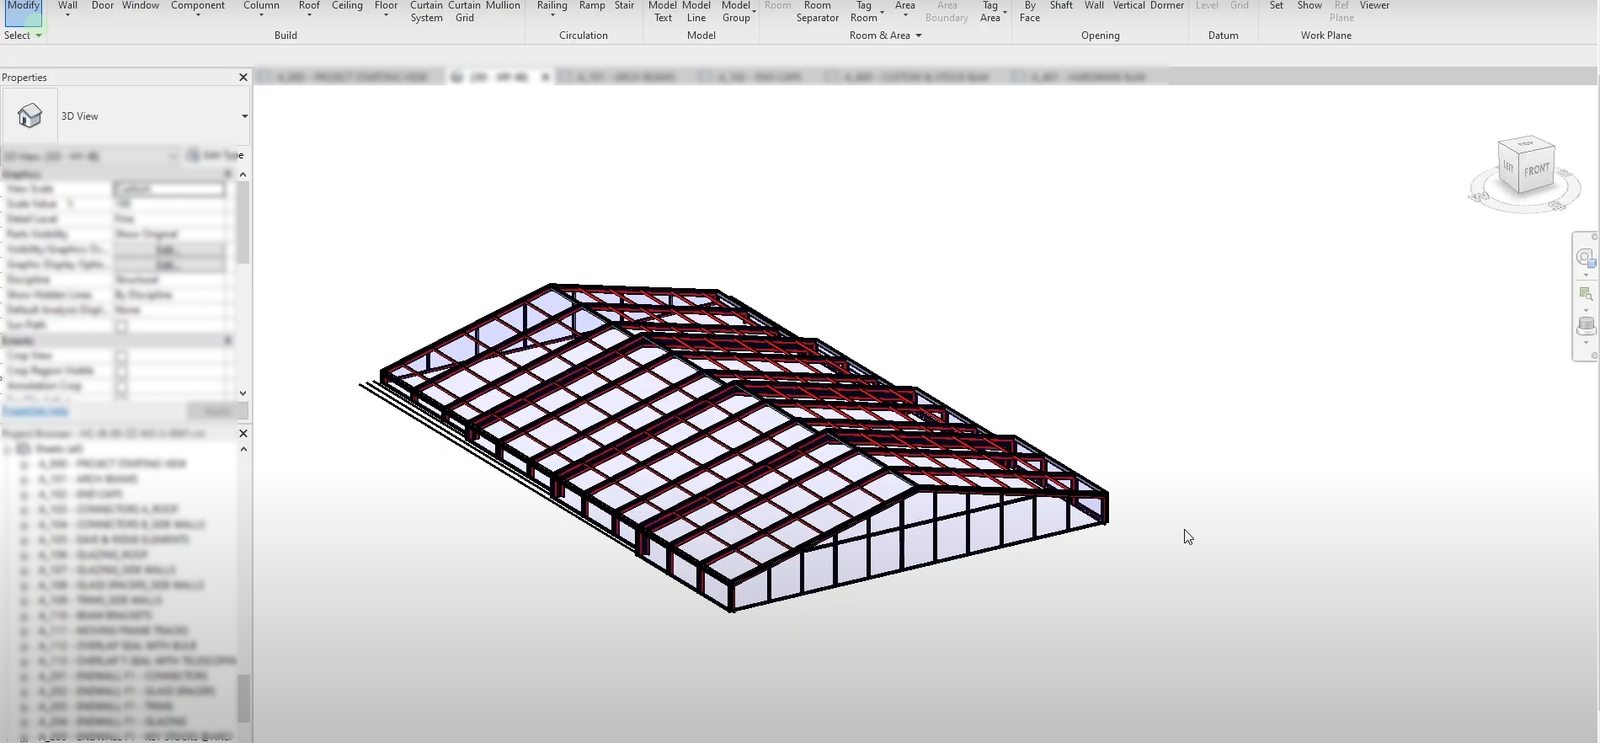Pick the Door tool in Build panel
The width and height of the screenshot is (1600, 743).
click(103, 6)
